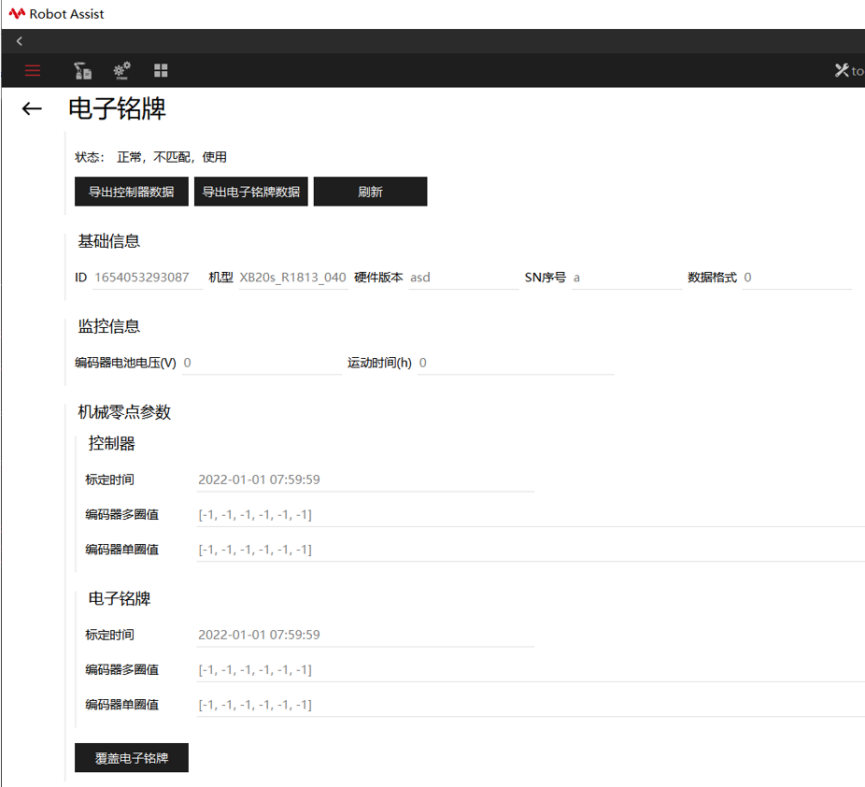Click the 机型 field showing XB20s_R1813_040
Image resolution: width=865 pixels, height=787 pixels.
tap(293, 277)
